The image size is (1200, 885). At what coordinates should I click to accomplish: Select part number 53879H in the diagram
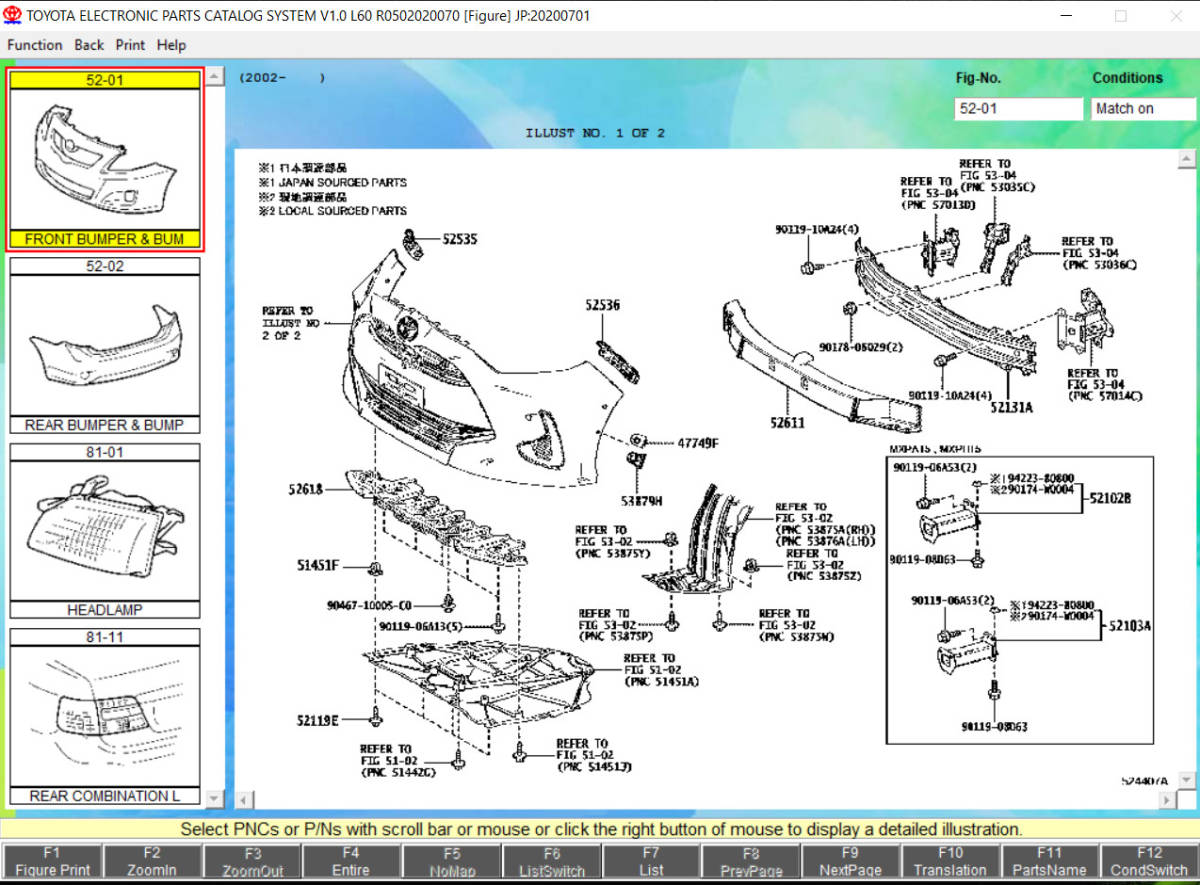641,500
